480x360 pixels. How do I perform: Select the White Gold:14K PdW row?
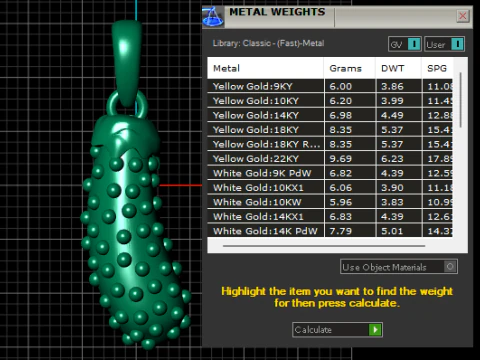click(x=330, y=231)
